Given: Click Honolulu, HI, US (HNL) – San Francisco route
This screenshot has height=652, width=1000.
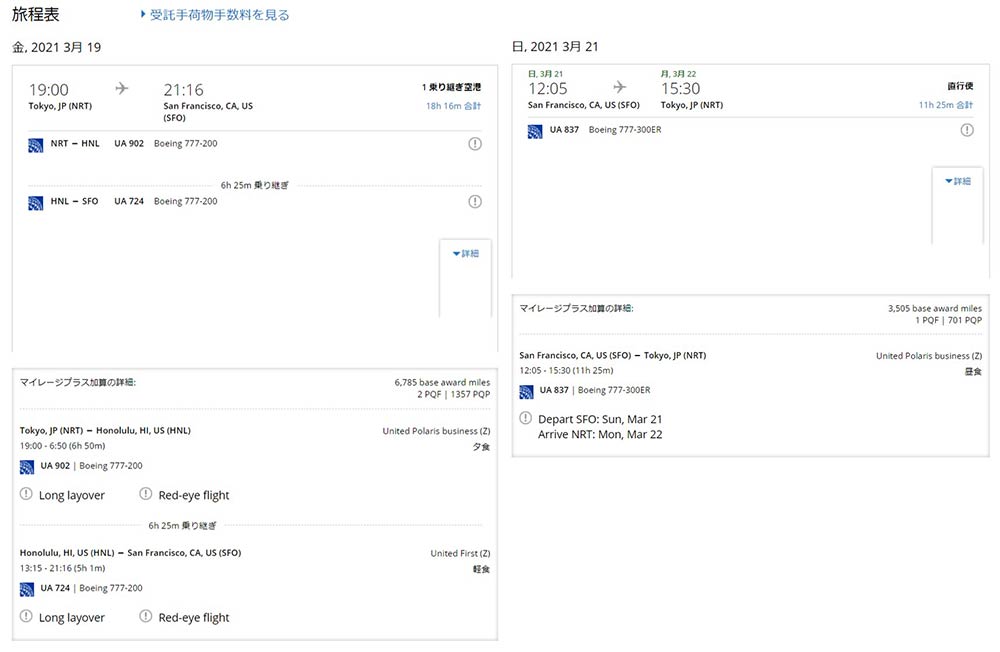Looking at the screenshot, I should coord(130,553).
